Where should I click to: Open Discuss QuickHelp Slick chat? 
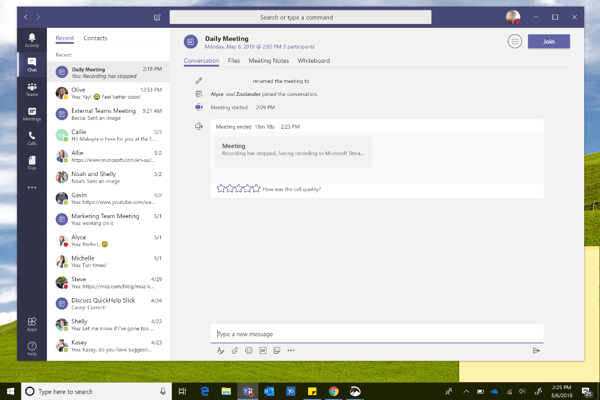pyautogui.click(x=109, y=304)
